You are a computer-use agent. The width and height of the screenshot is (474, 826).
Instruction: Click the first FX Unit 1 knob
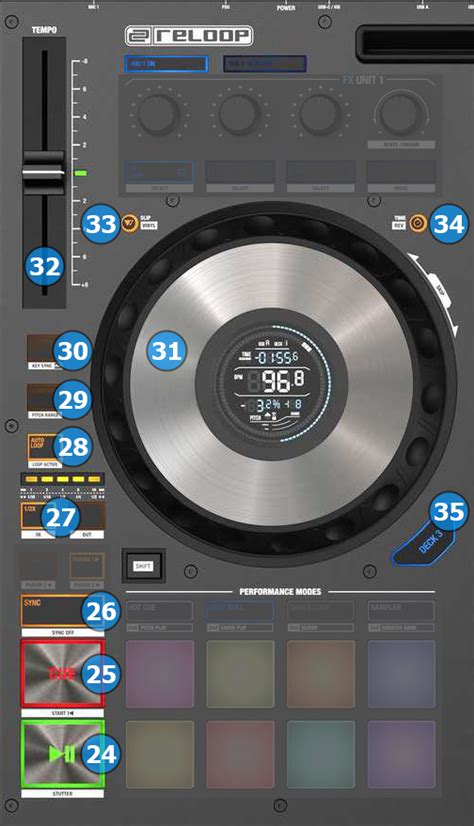tap(159, 114)
